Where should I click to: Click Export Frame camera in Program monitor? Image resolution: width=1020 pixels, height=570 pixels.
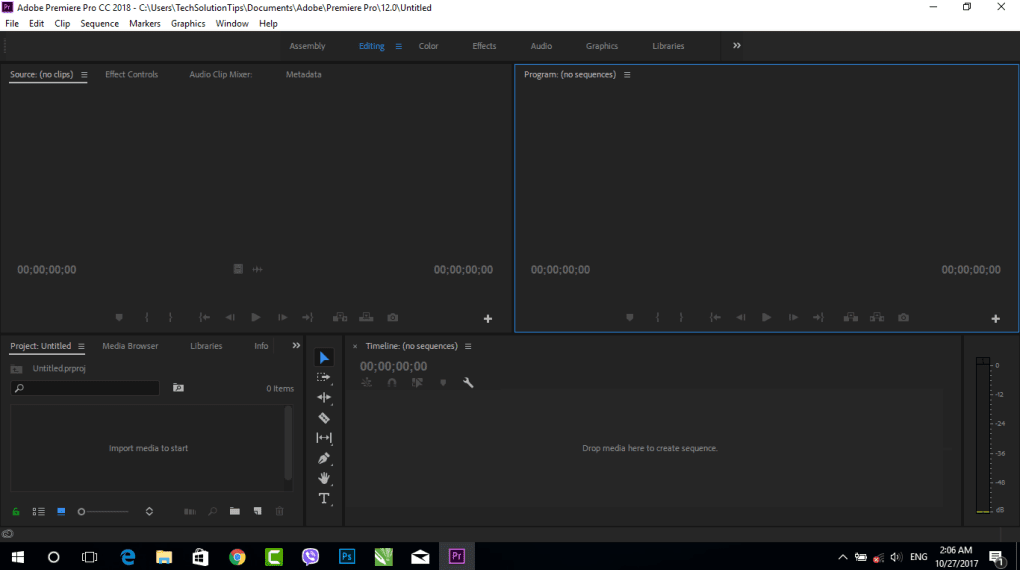tap(904, 318)
